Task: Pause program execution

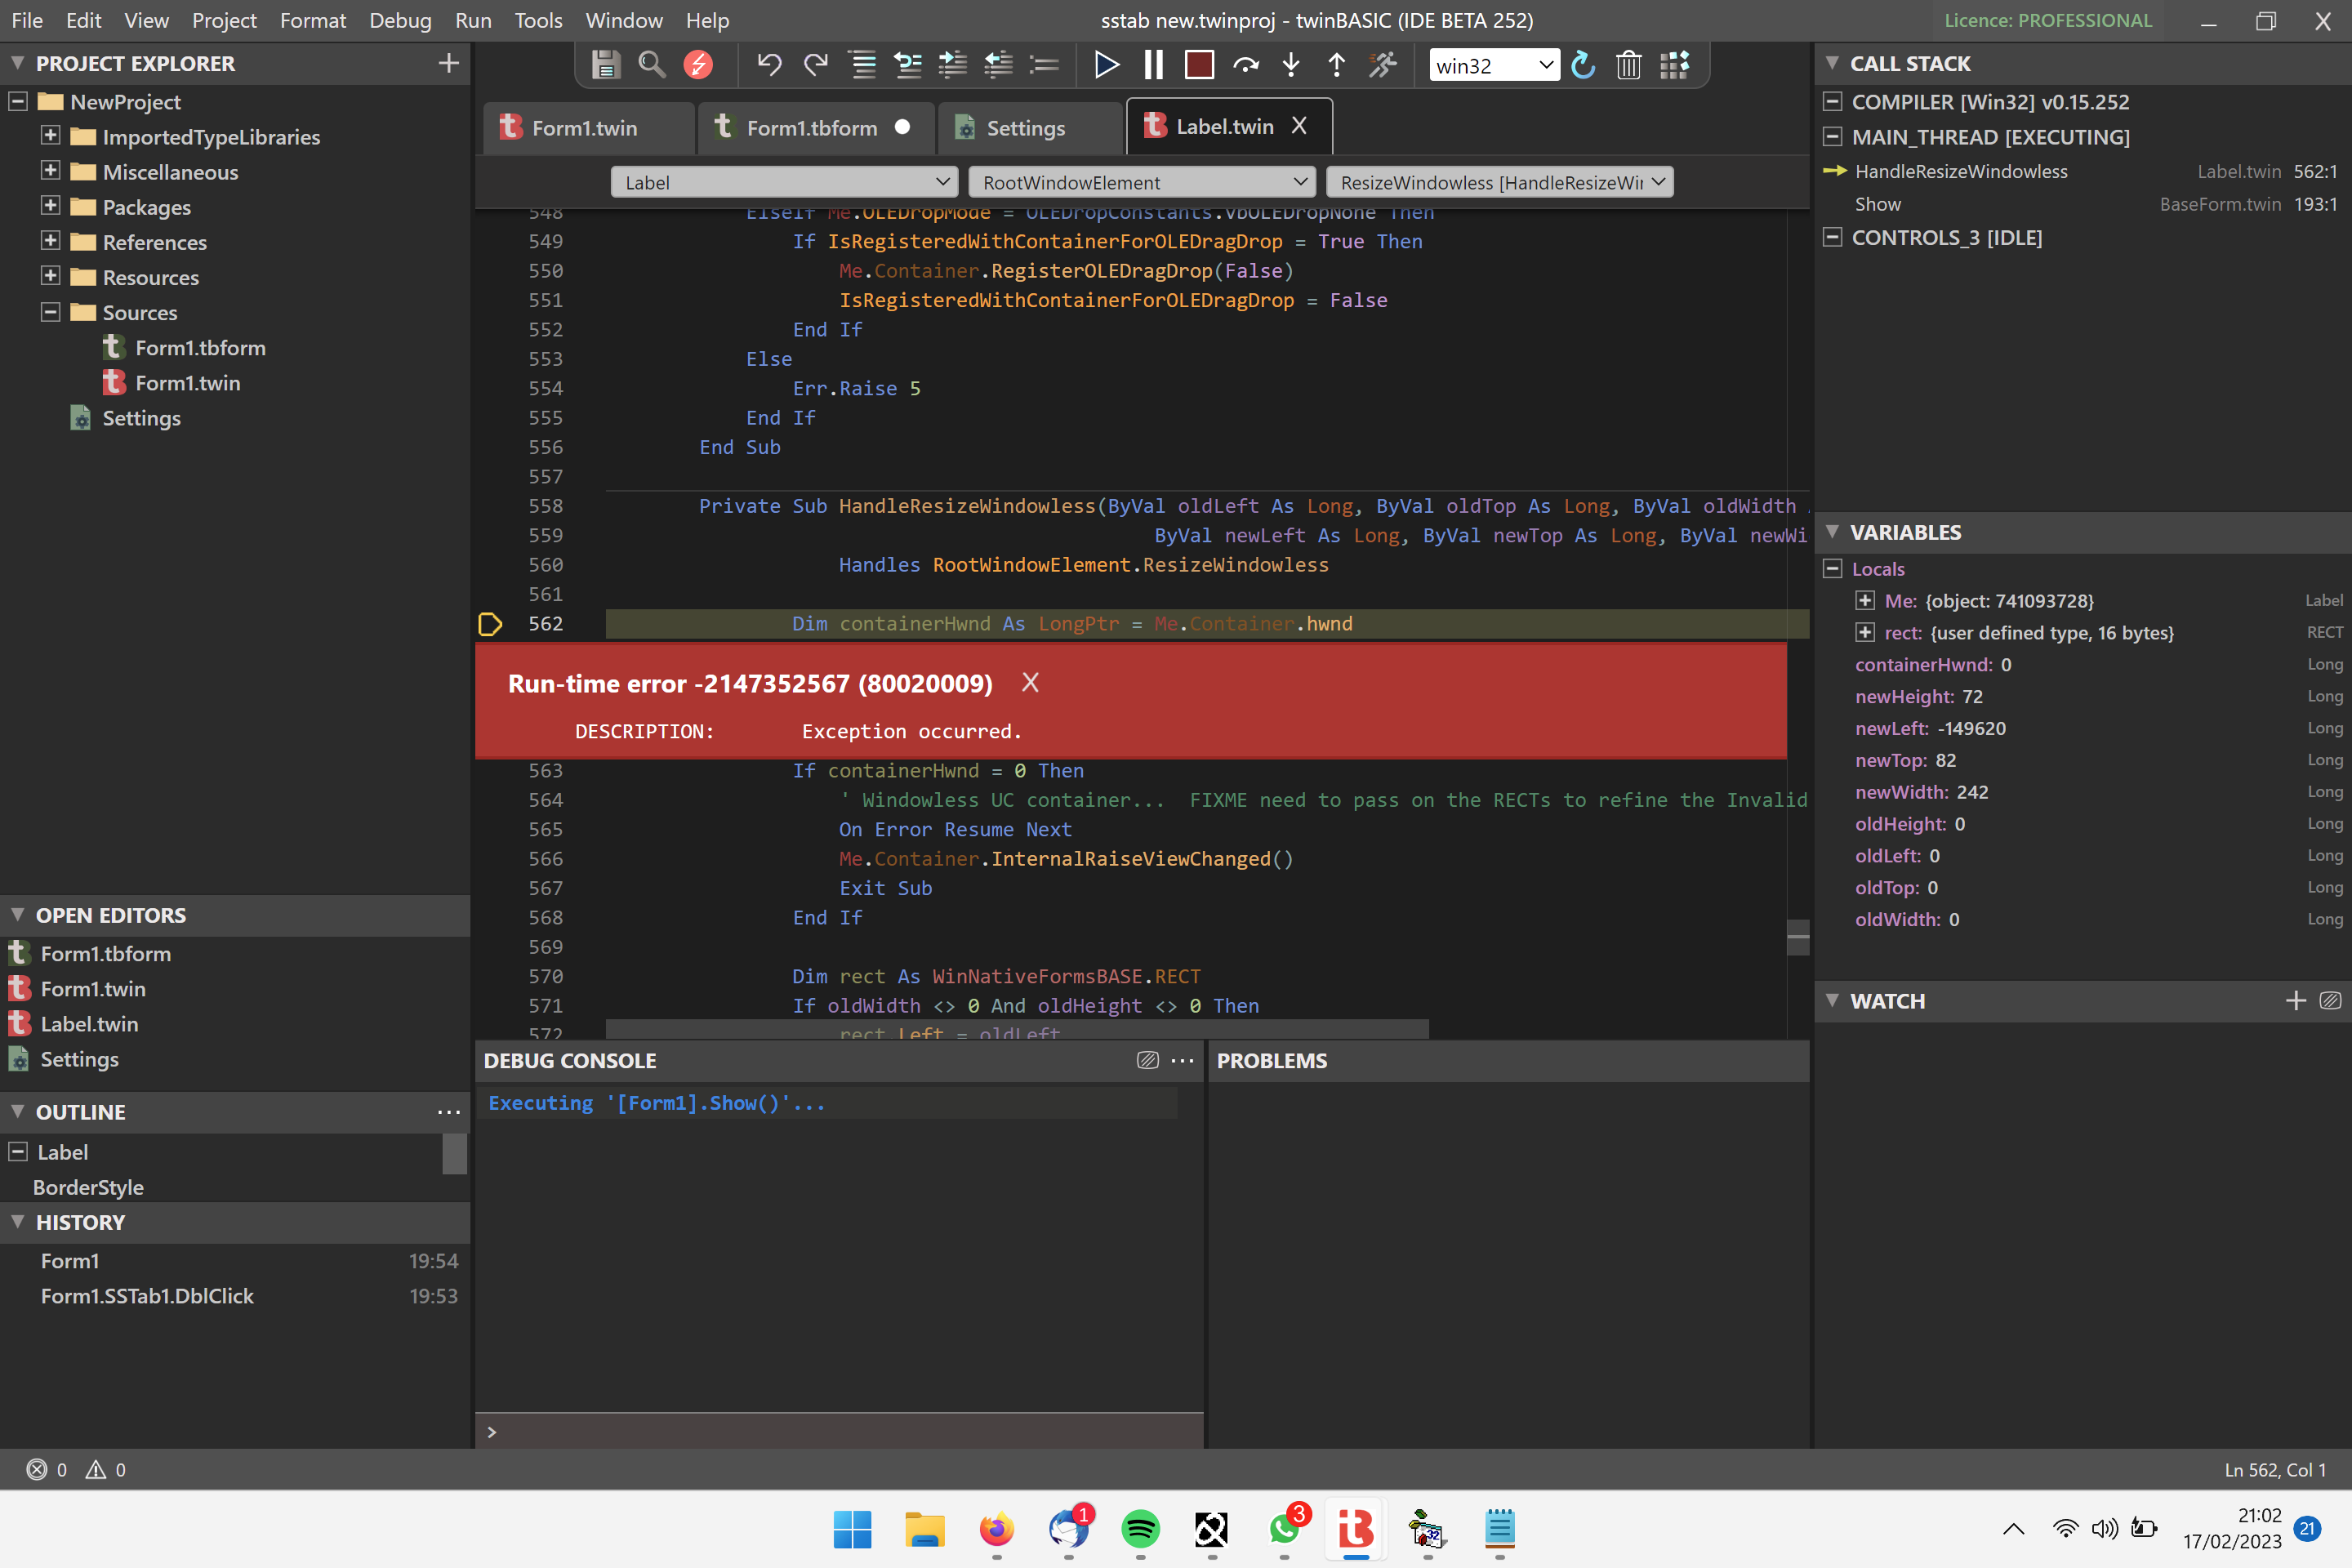Action: point(1152,65)
